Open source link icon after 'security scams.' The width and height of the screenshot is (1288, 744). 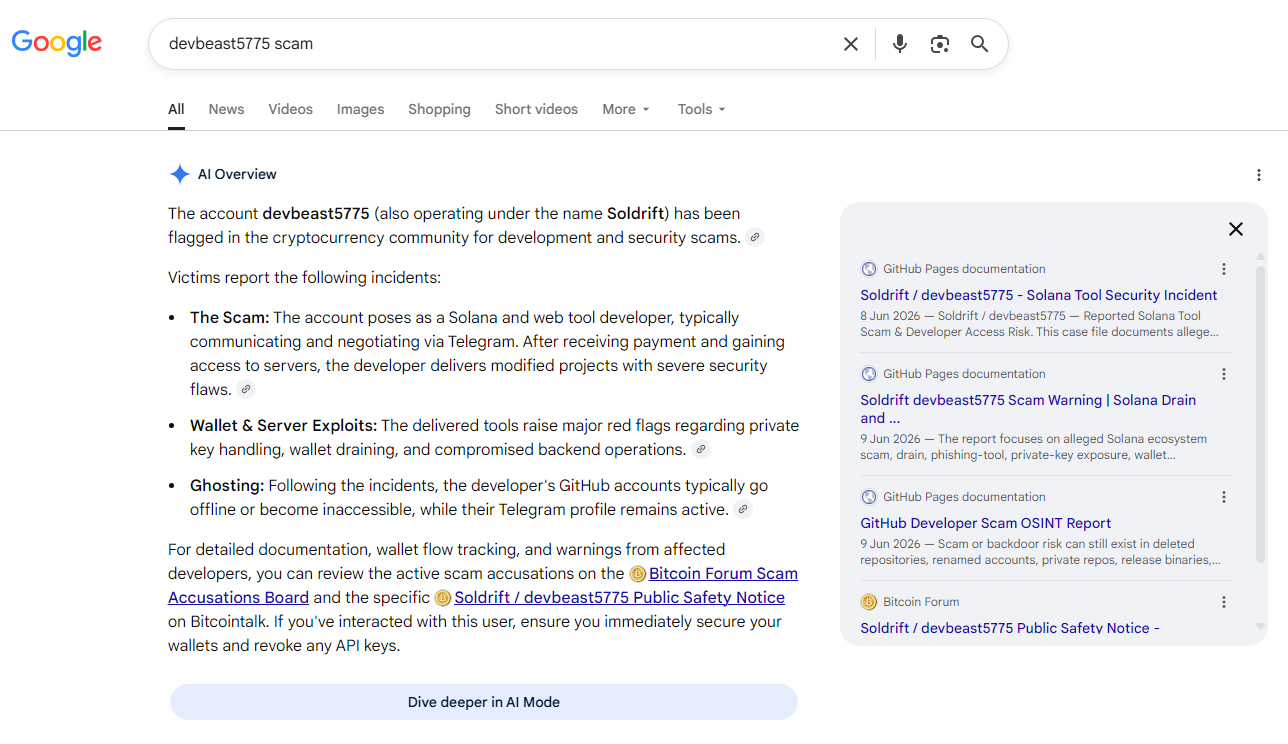756,238
